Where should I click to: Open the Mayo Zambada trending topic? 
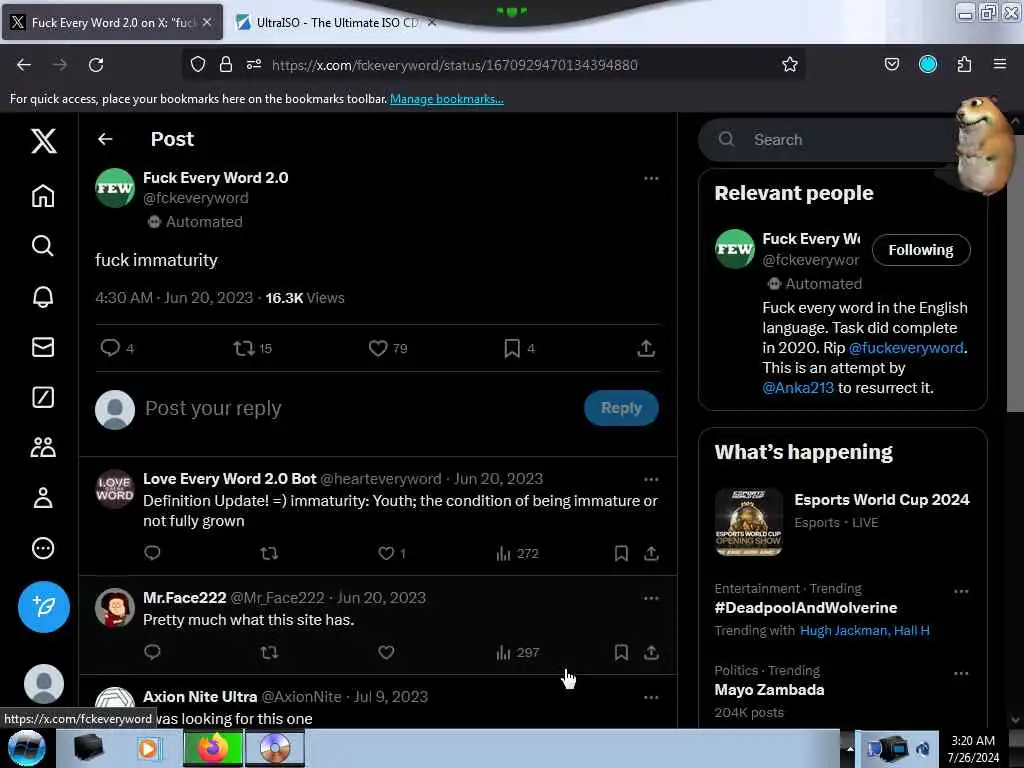pos(769,690)
